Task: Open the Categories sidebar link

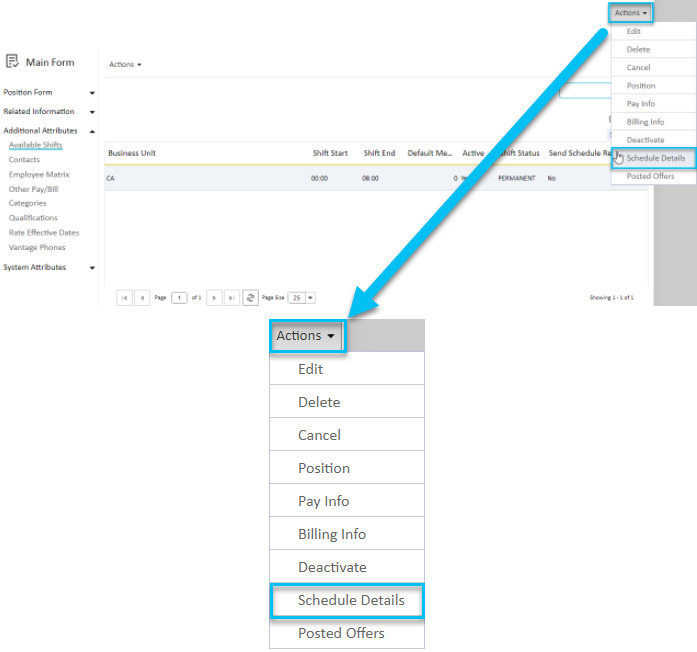Action: pos(28,203)
